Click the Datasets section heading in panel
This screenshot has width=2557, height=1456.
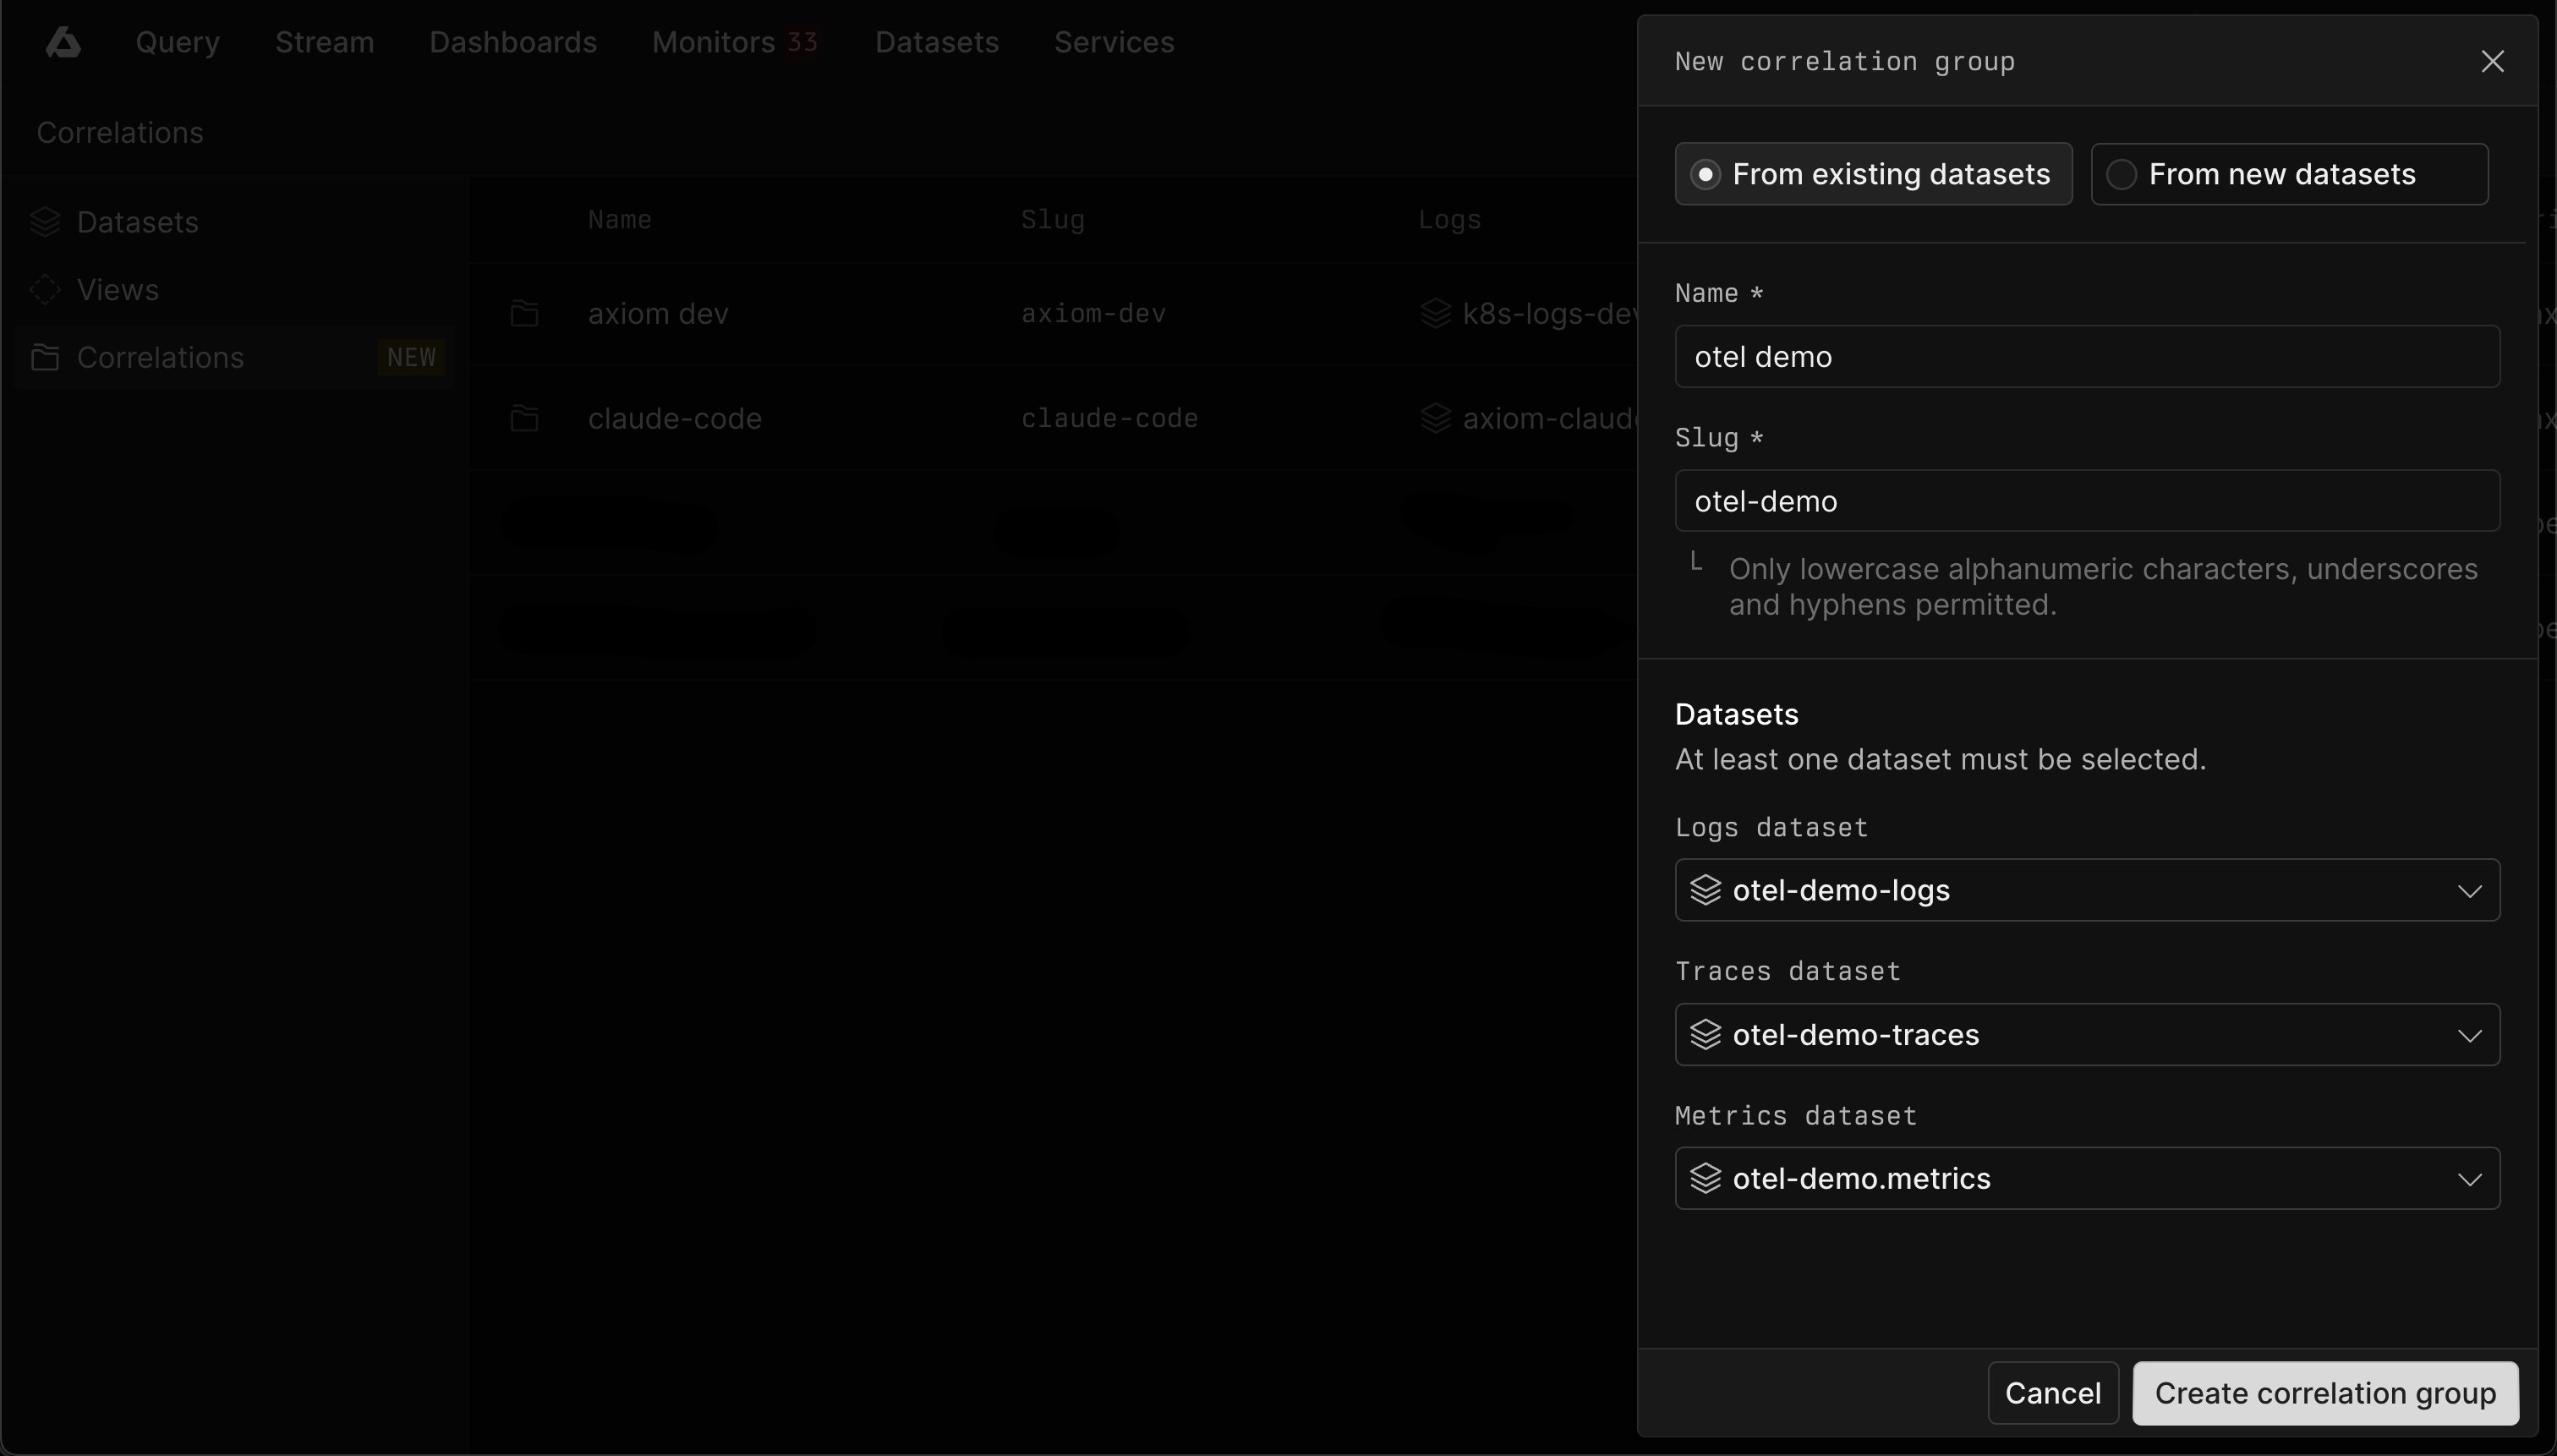[1736, 714]
